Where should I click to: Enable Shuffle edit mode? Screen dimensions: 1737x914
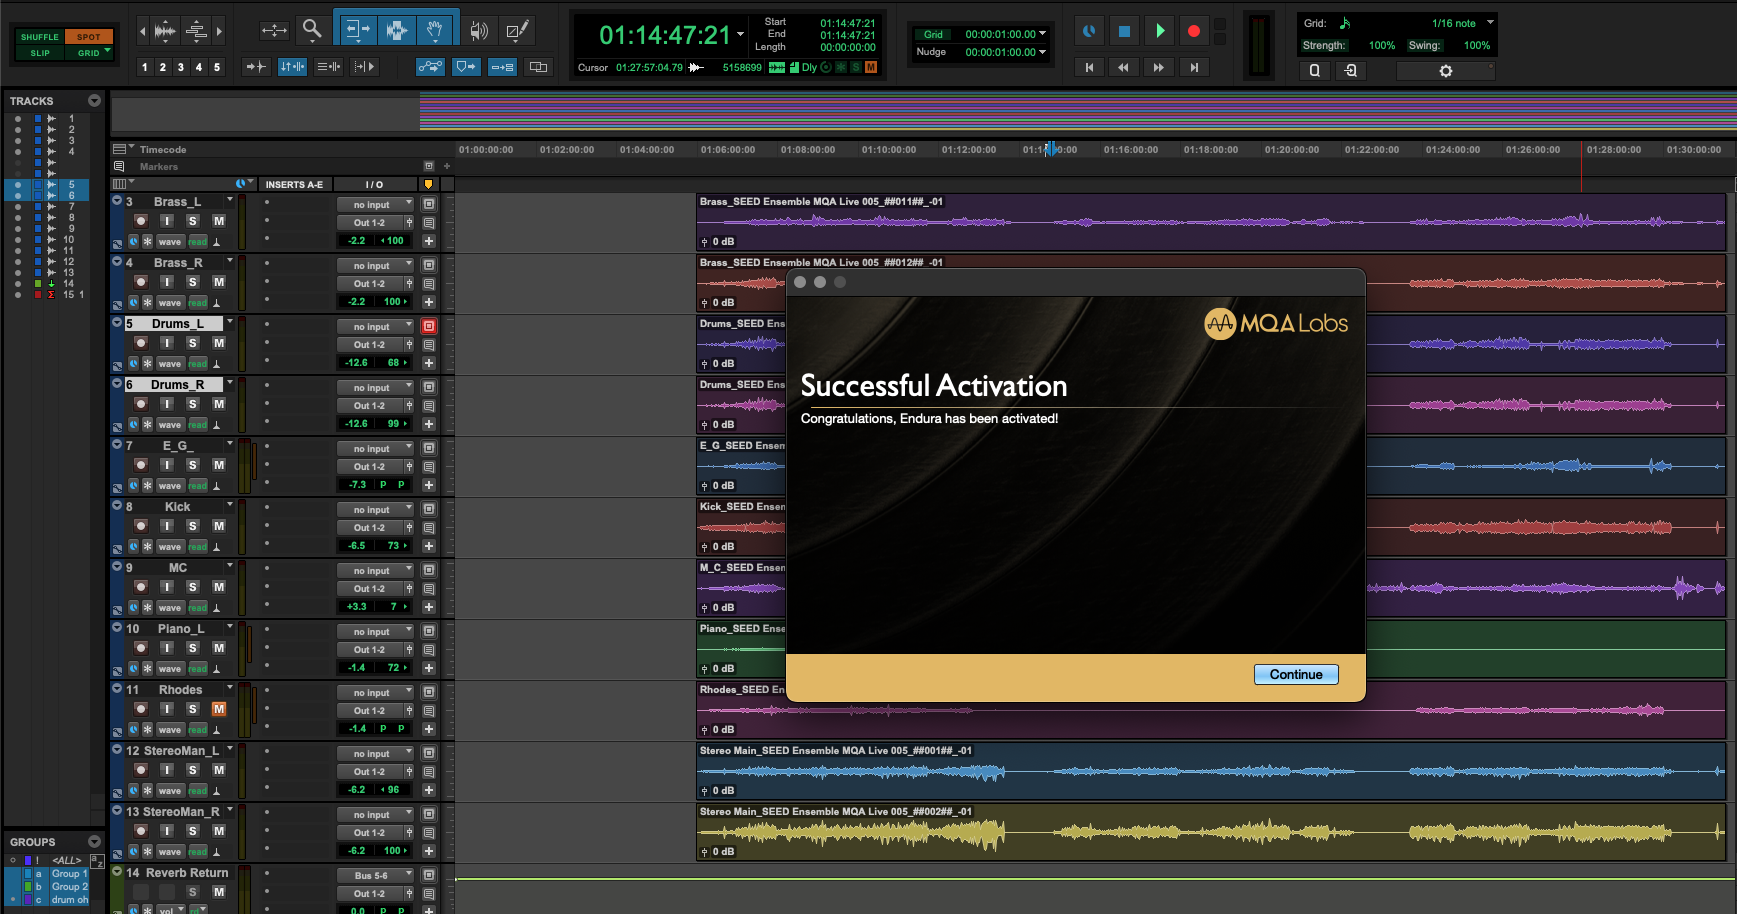point(40,37)
